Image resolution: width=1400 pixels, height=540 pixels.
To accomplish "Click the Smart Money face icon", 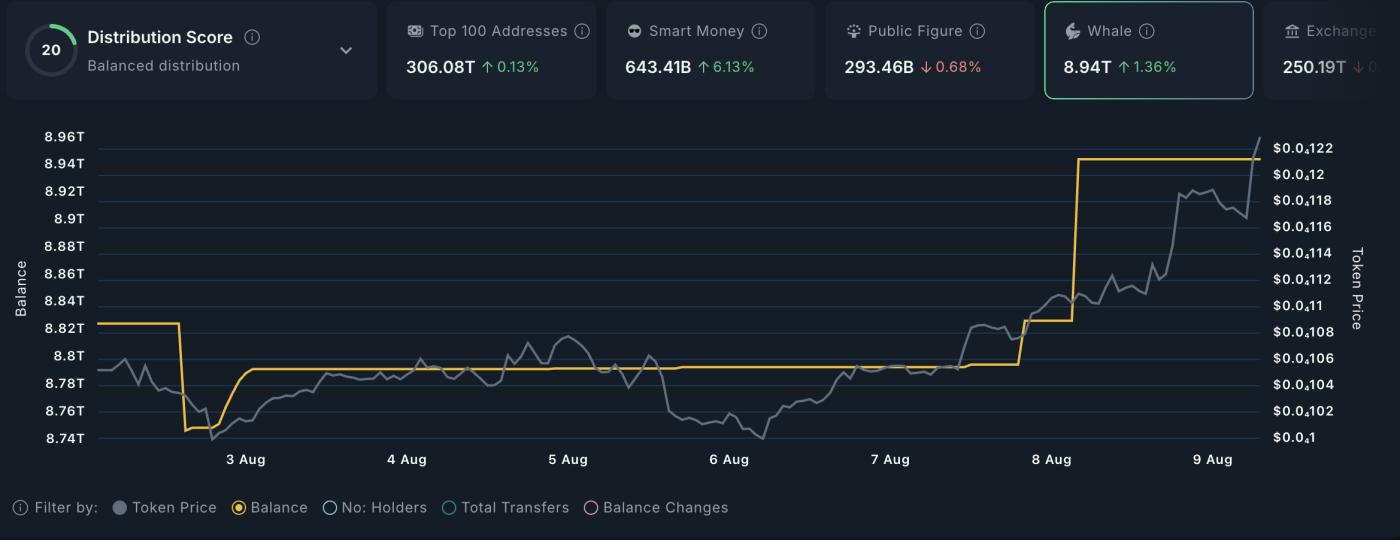I will click(x=634, y=31).
